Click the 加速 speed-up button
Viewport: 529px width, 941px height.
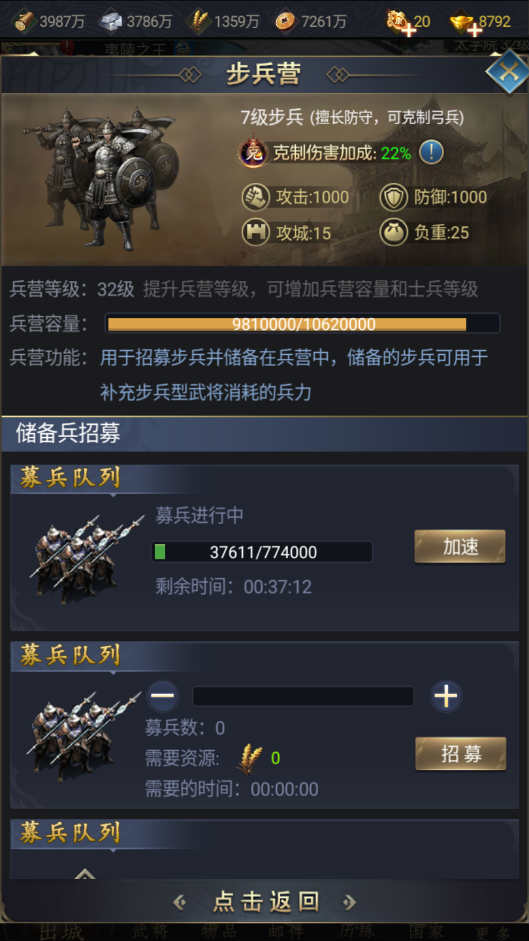pos(460,546)
